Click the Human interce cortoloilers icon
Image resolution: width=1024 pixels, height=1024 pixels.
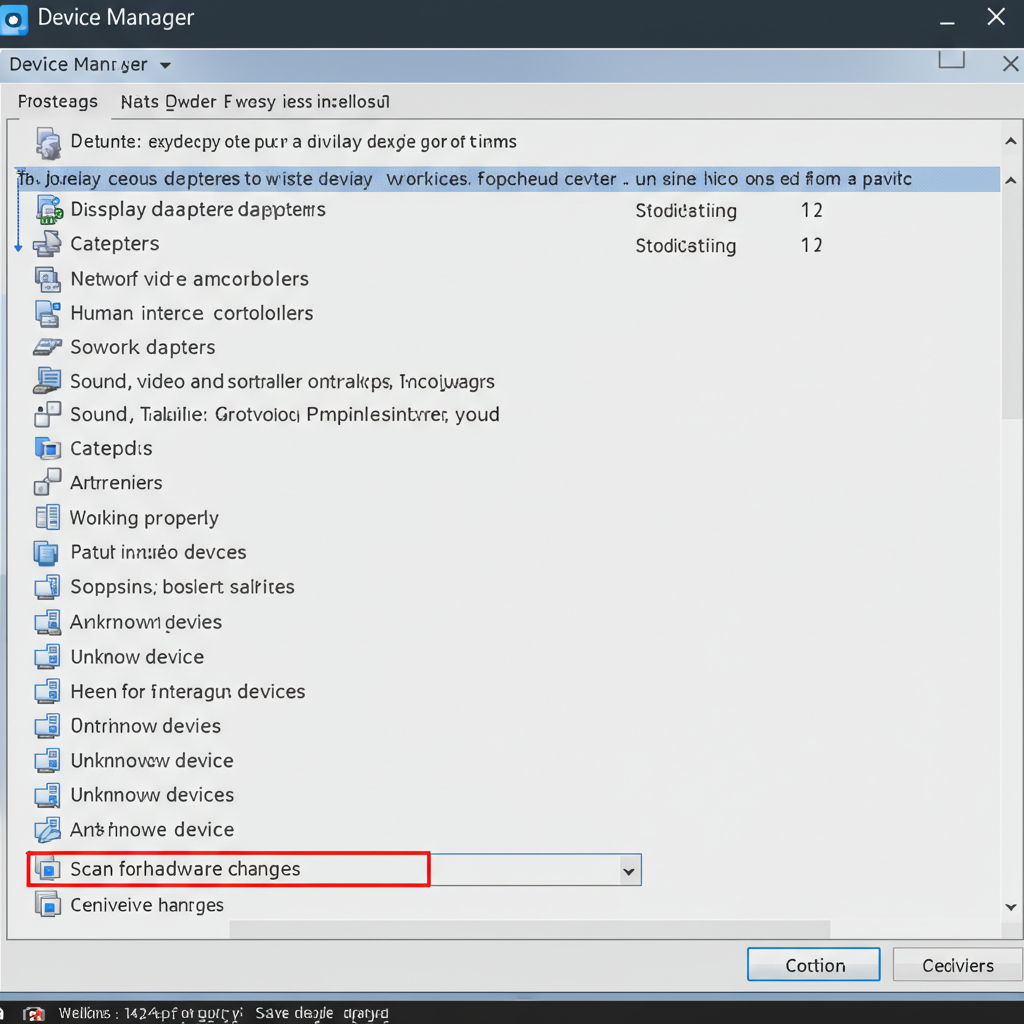[48, 313]
